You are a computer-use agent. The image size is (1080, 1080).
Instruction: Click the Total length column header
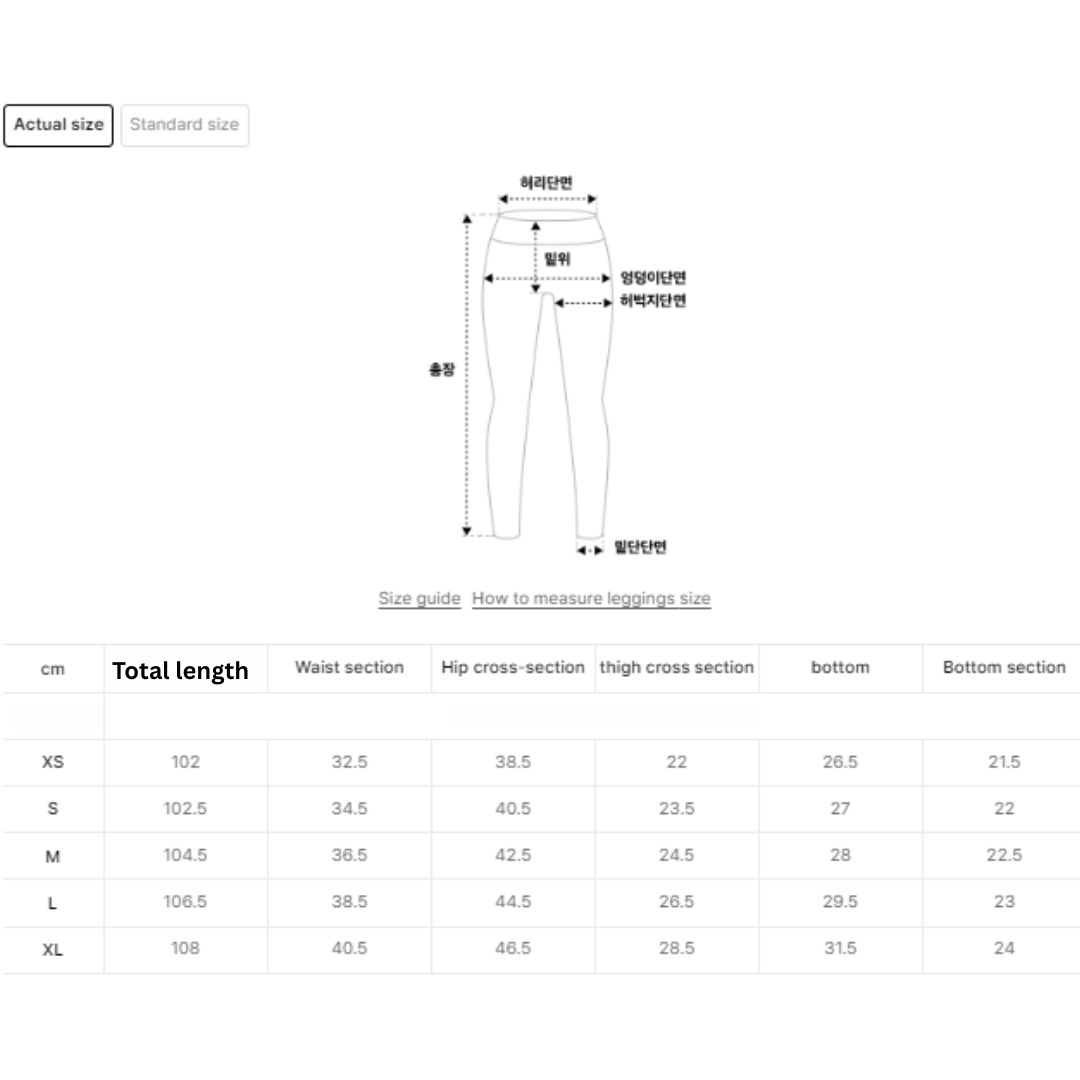coord(180,670)
